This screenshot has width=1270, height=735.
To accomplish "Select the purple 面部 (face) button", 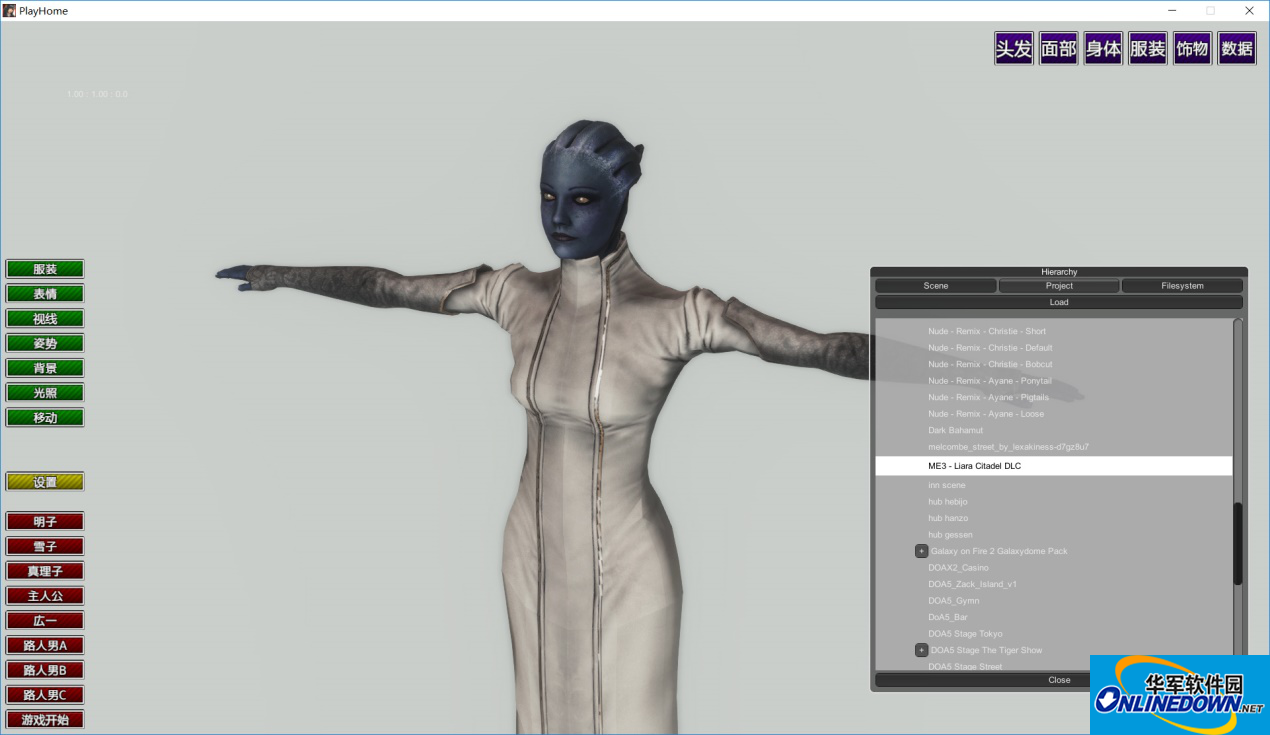I will [1058, 48].
